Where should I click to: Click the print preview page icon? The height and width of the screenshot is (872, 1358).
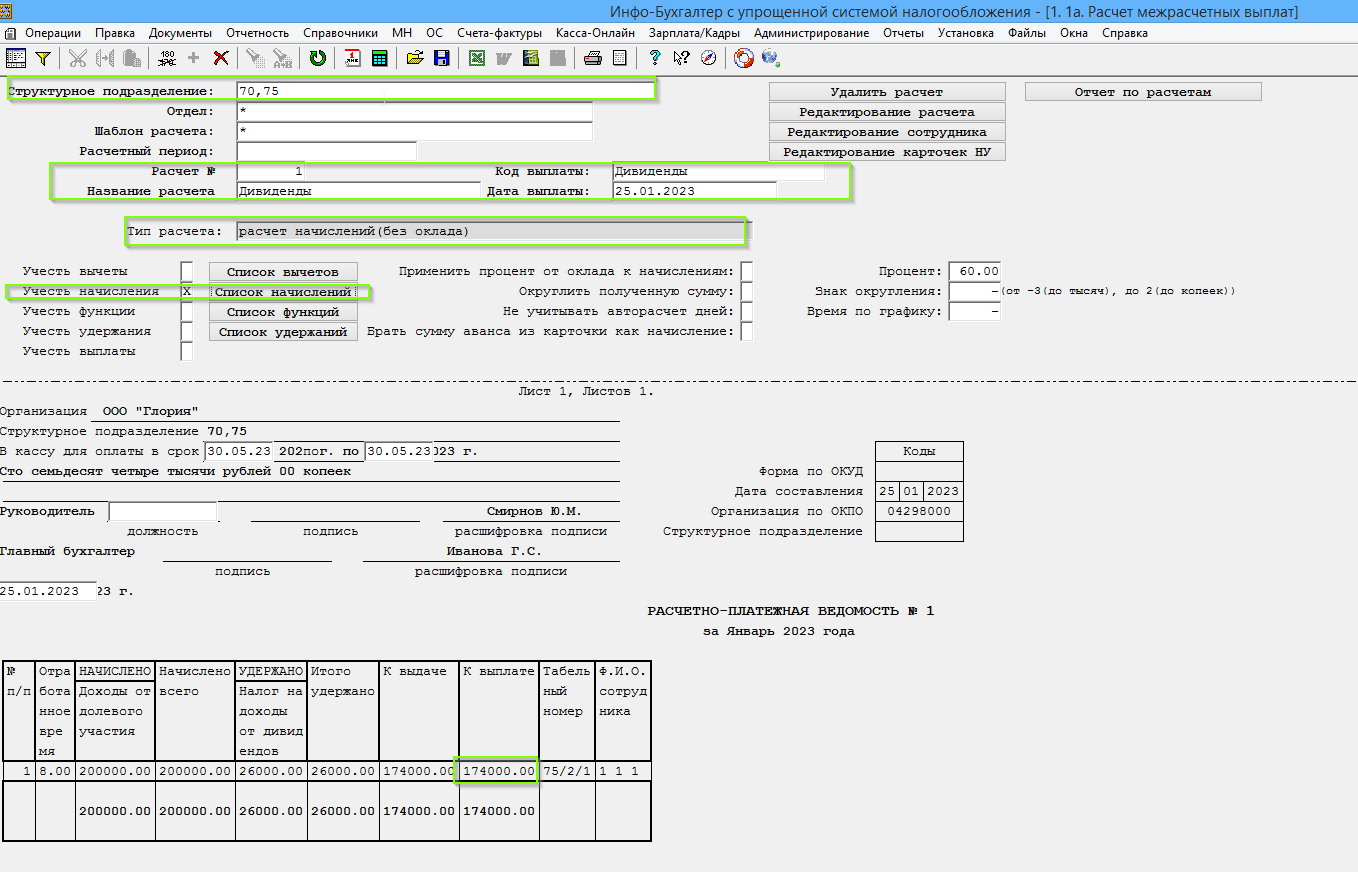tap(619, 58)
